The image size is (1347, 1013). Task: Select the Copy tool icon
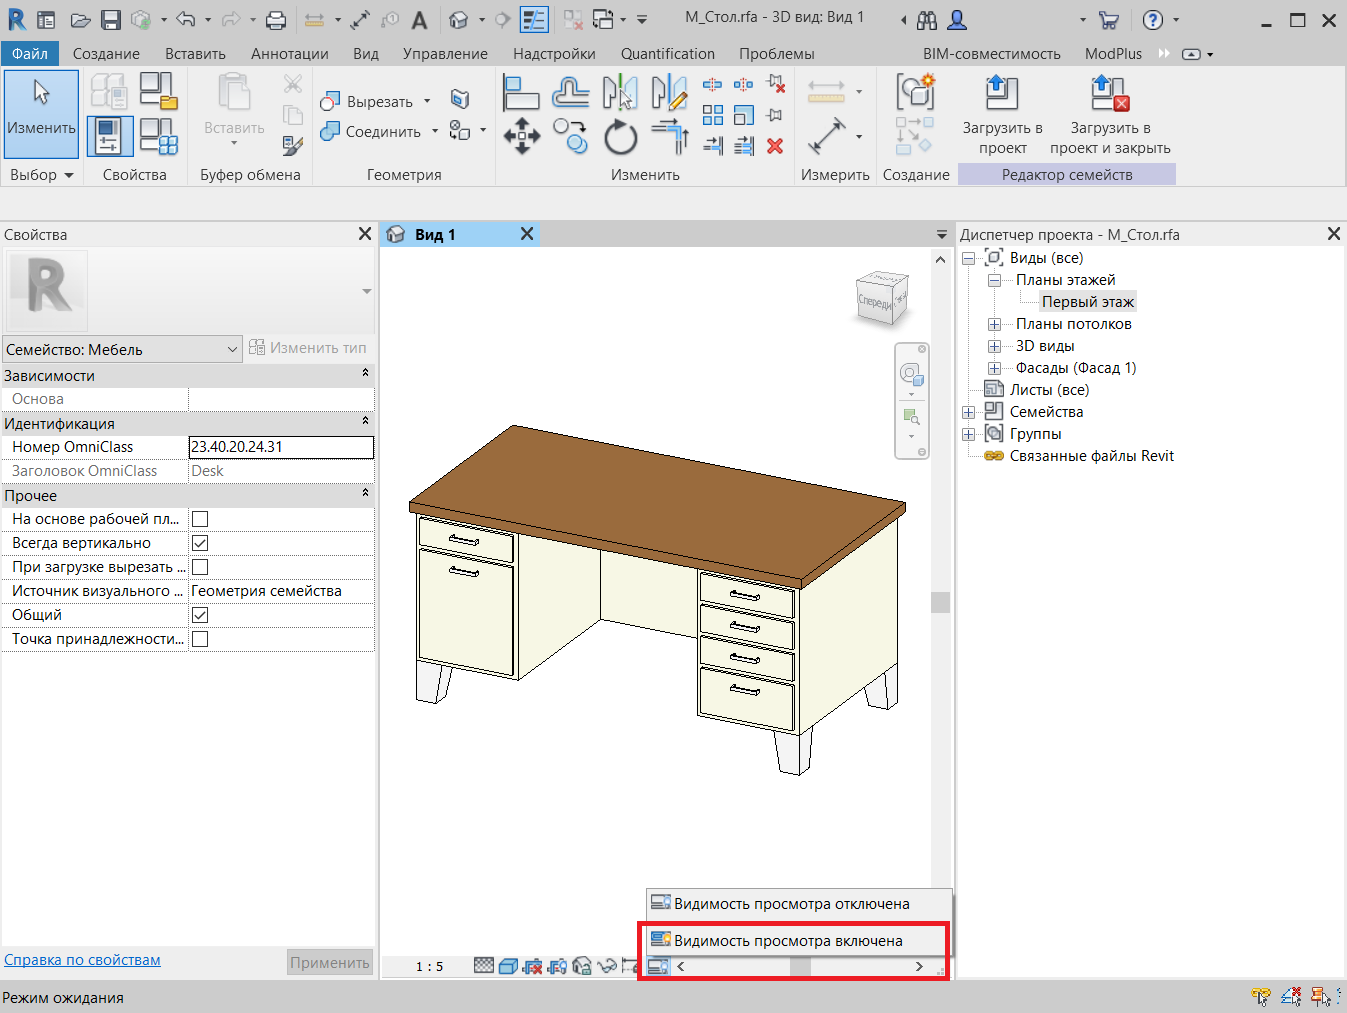[x=570, y=136]
